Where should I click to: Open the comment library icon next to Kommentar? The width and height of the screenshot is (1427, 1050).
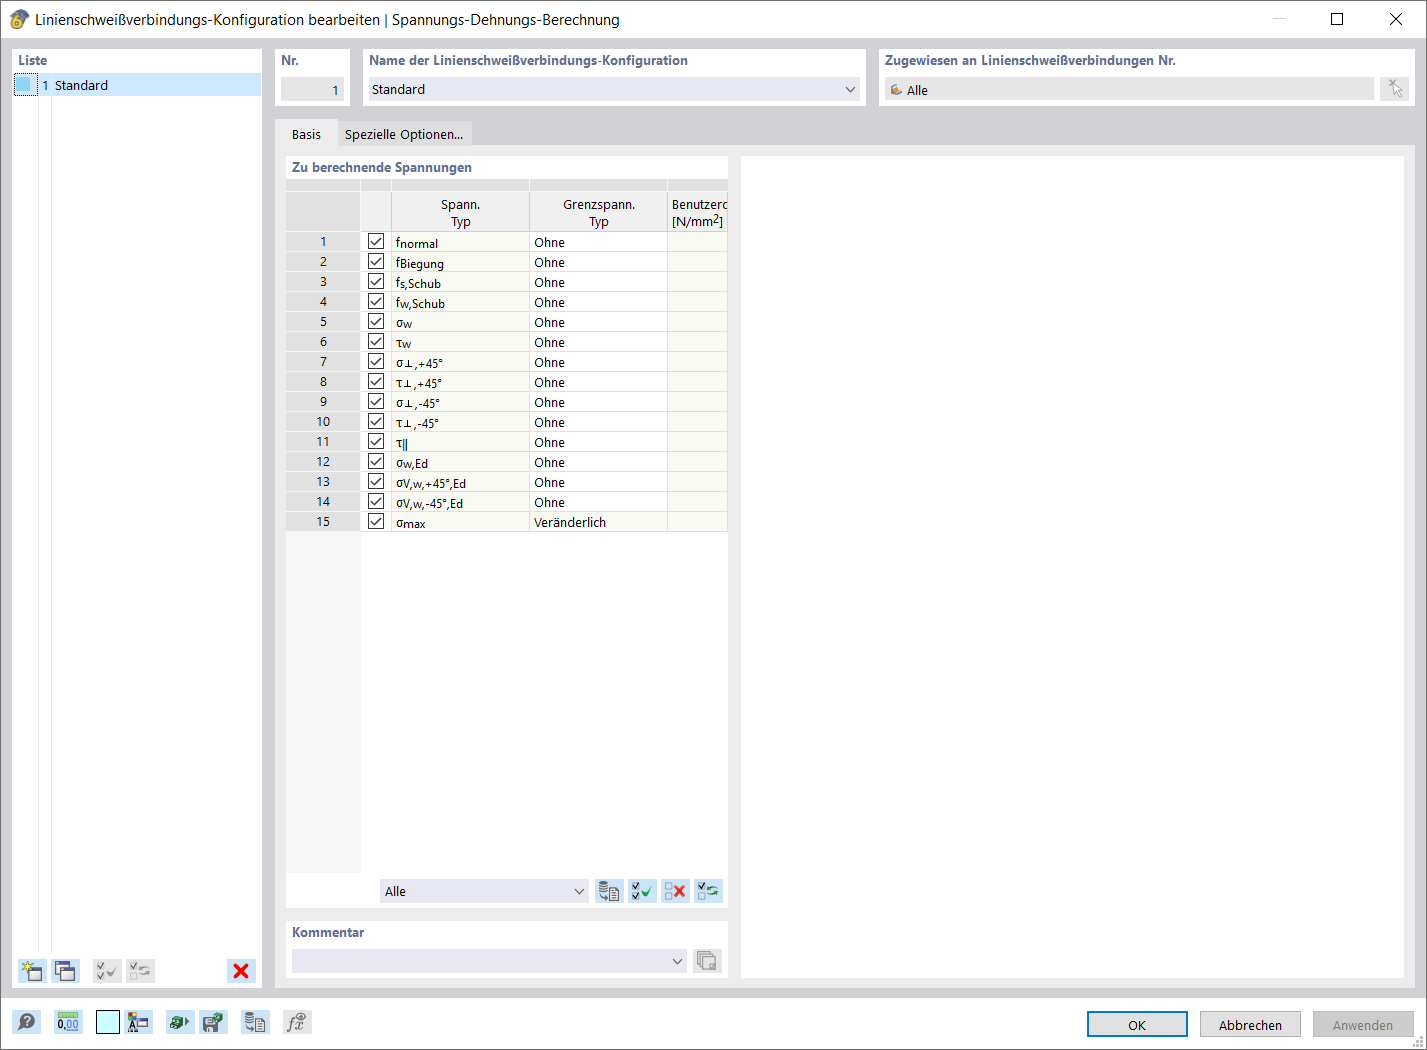[707, 961]
